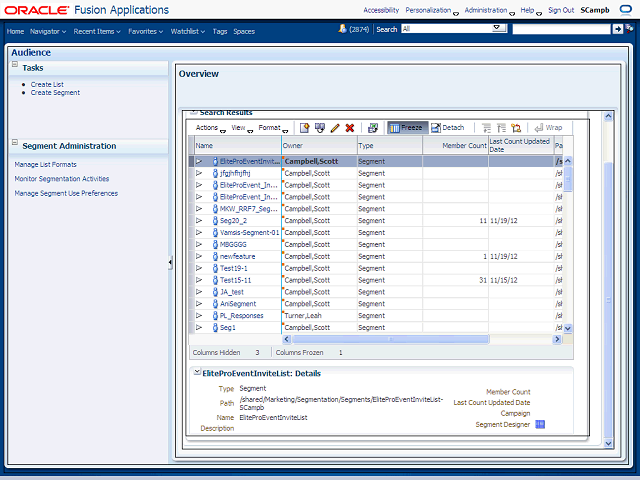Click the expand all tree icon
The width and height of the screenshot is (640, 480).
point(487,128)
